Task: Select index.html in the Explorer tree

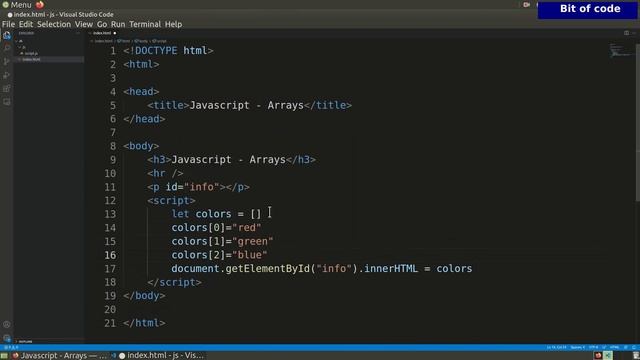Action: 31,60
